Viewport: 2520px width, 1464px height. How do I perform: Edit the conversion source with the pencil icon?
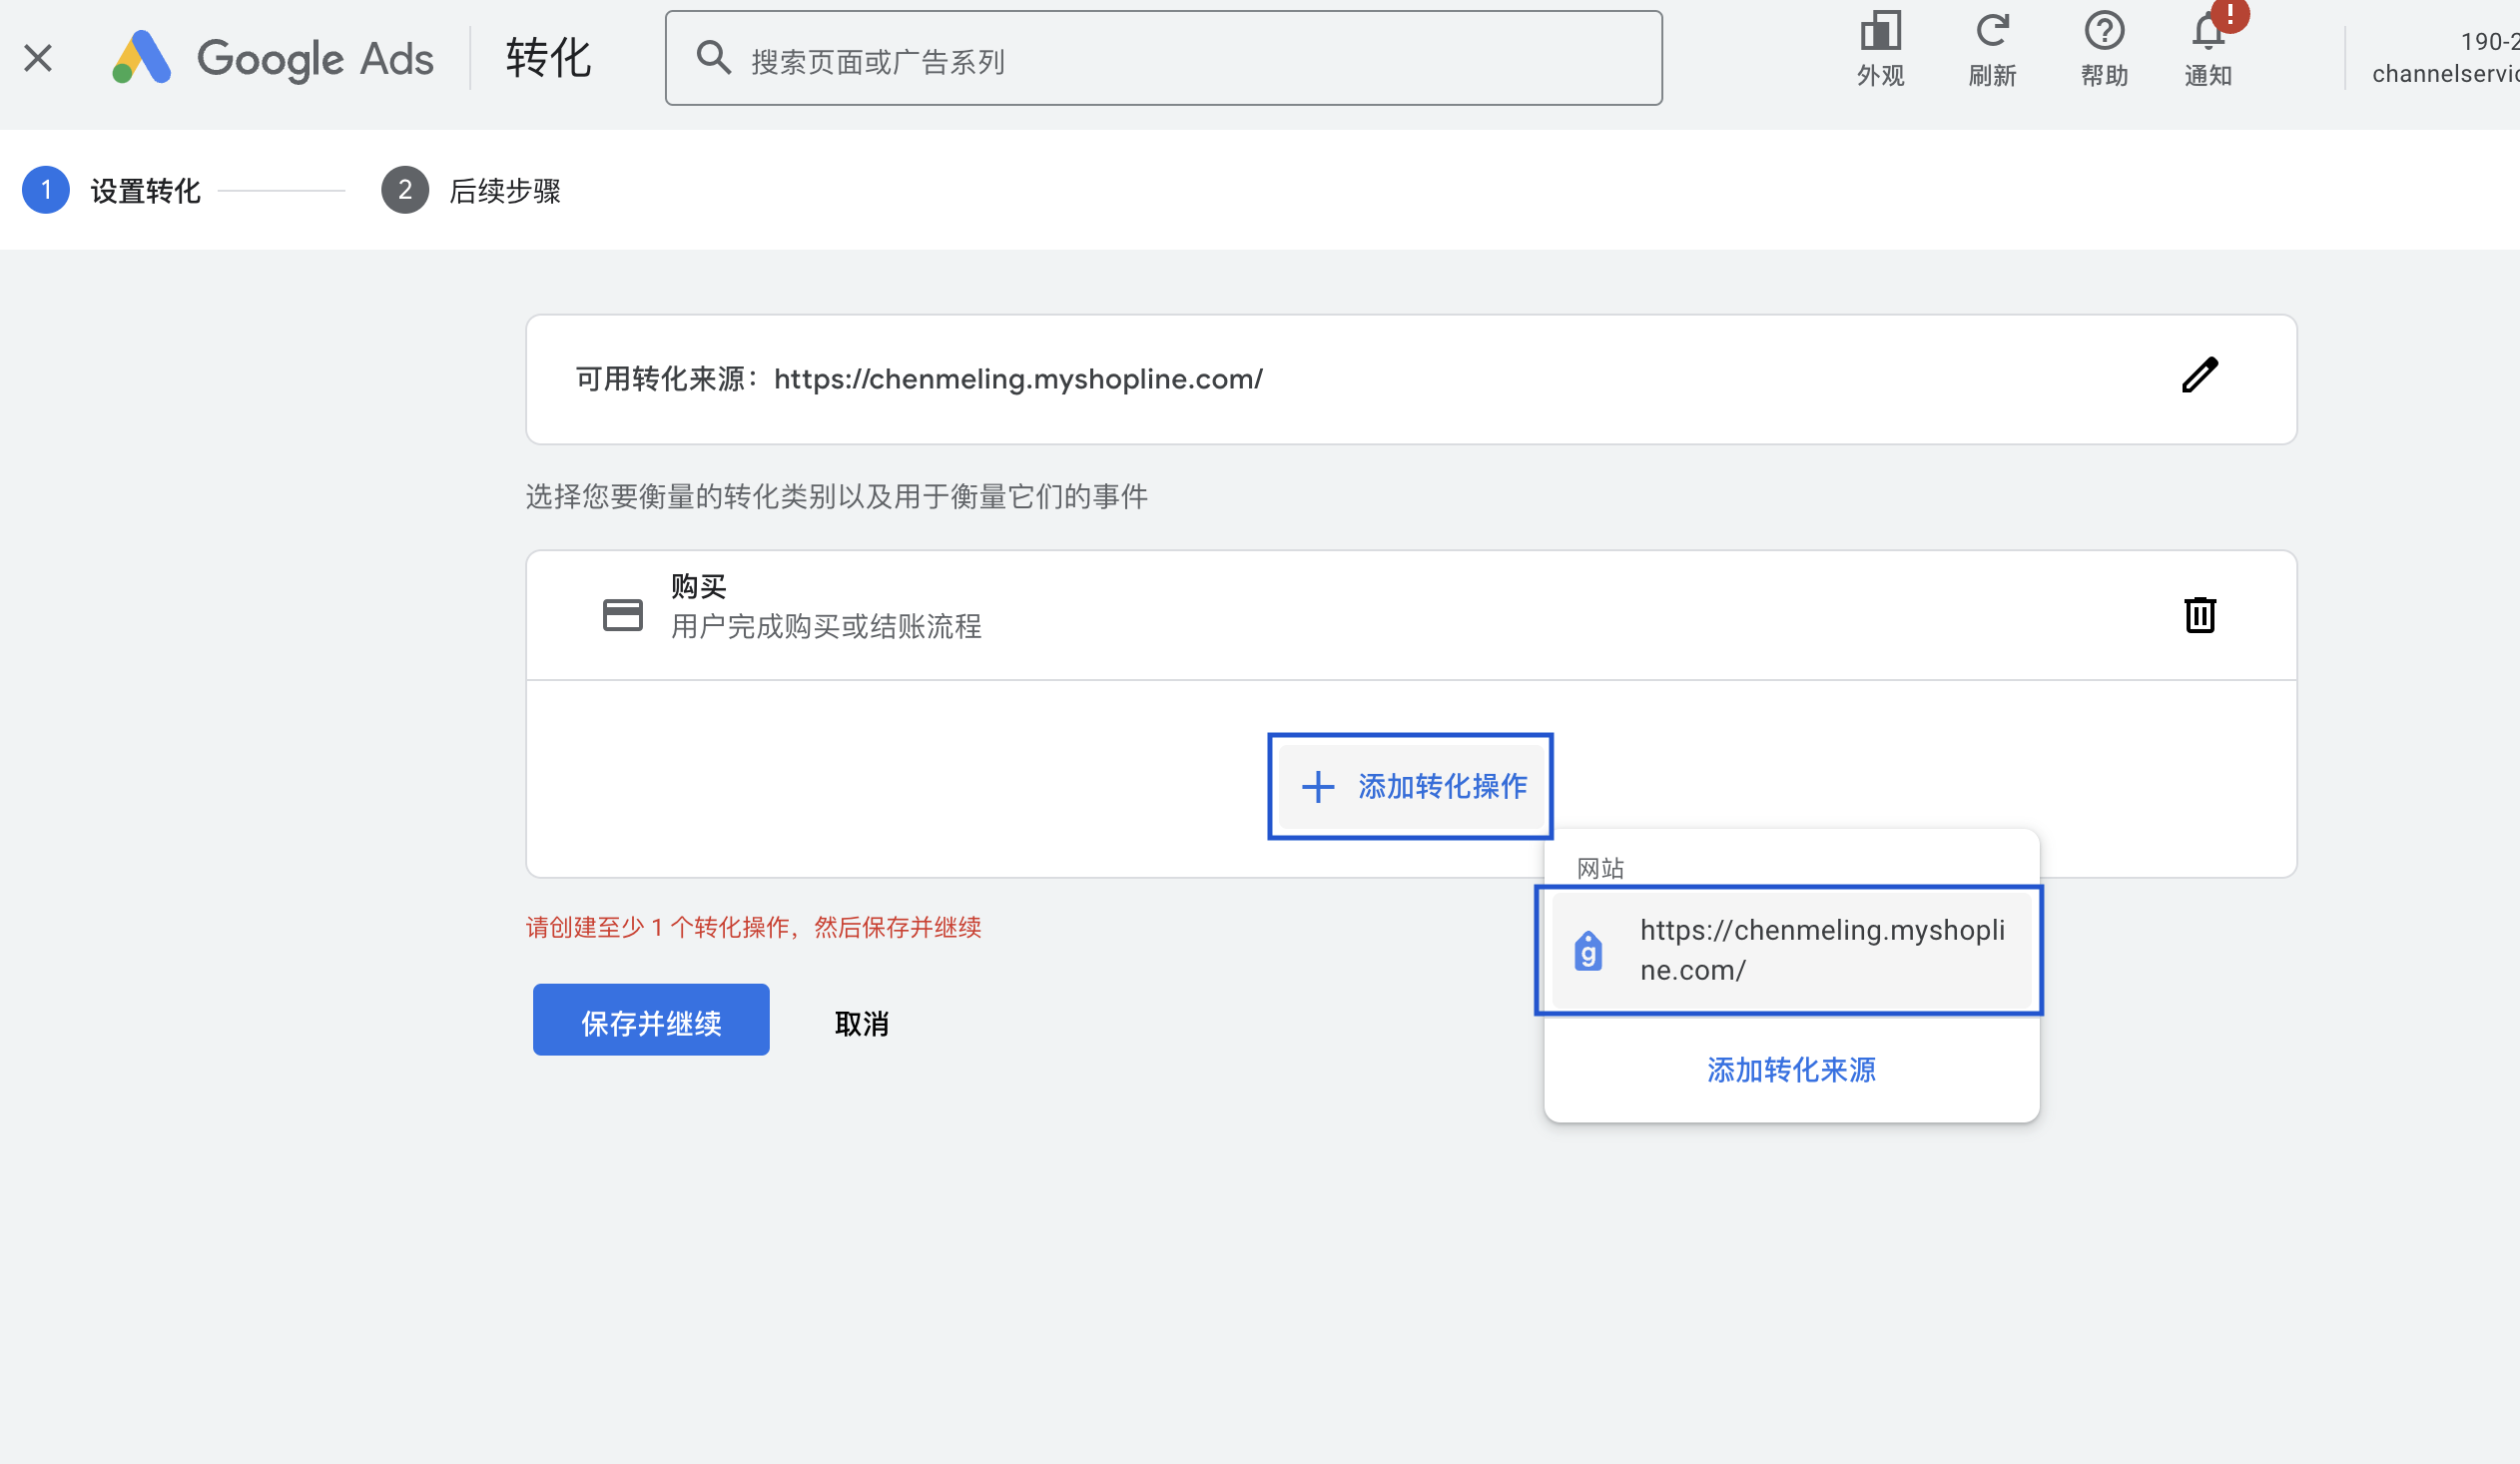(2199, 376)
